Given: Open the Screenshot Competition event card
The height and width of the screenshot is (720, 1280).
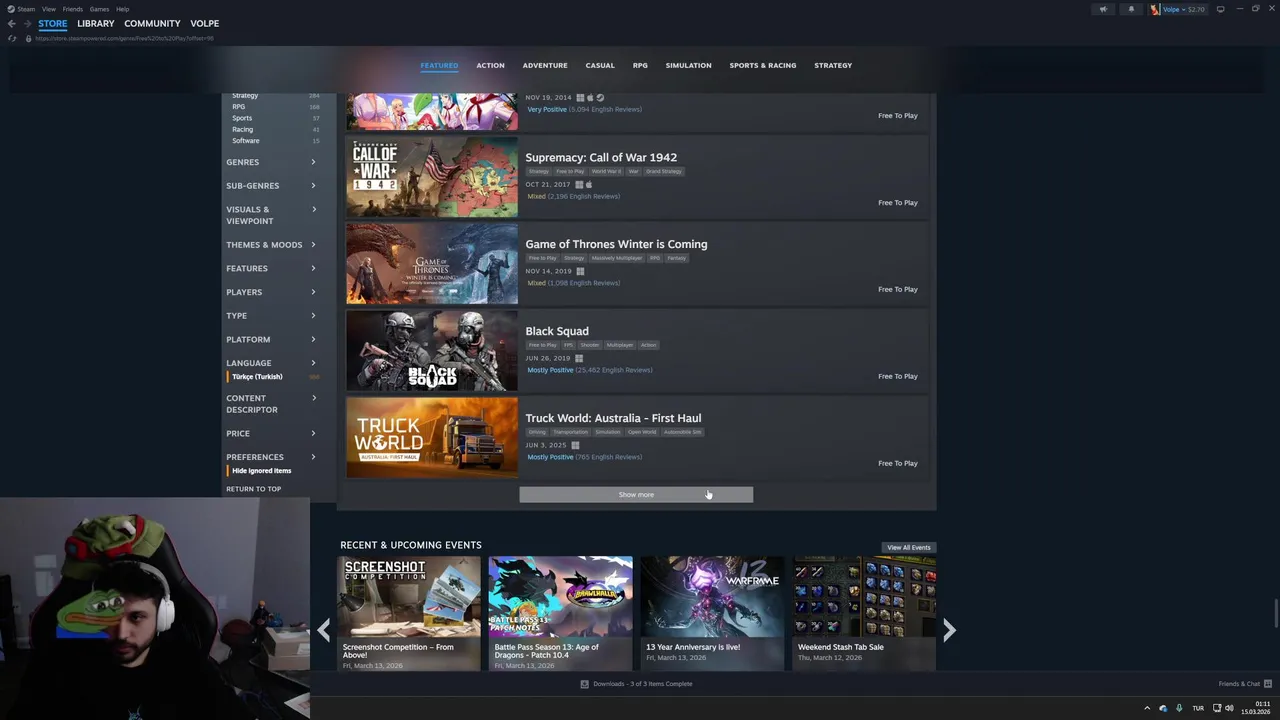Looking at the screenshot, I should coord(408,613).
